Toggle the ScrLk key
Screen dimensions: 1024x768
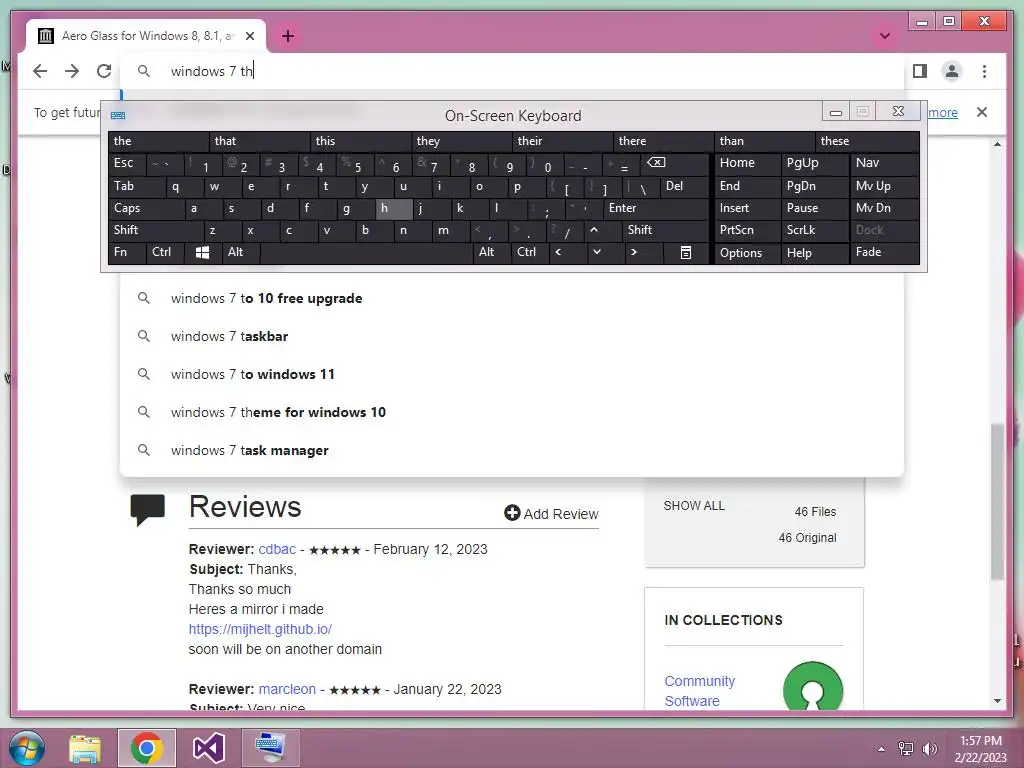[814, 231]
